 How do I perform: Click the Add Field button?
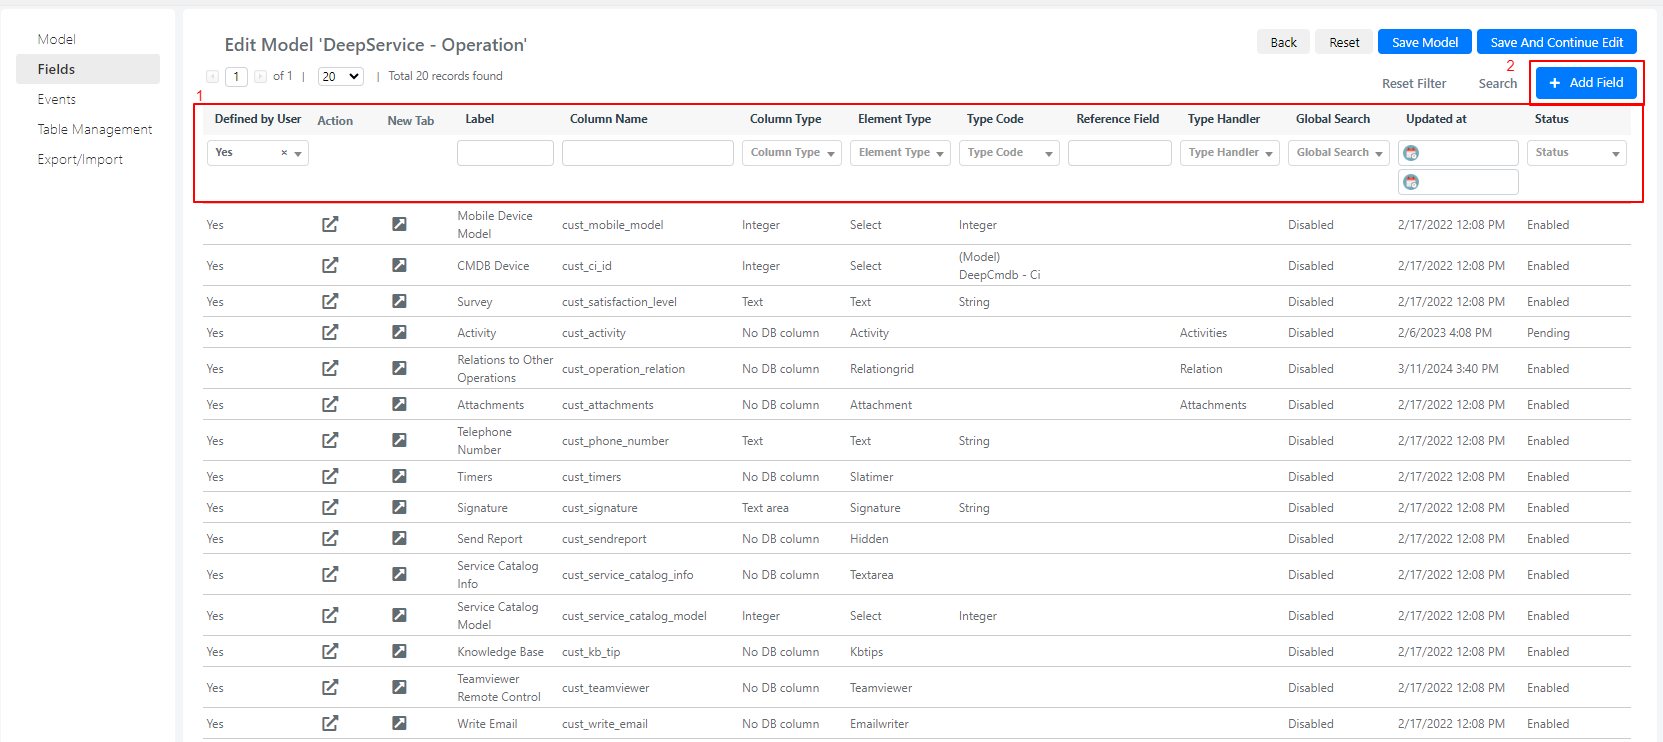[1586, 83]
